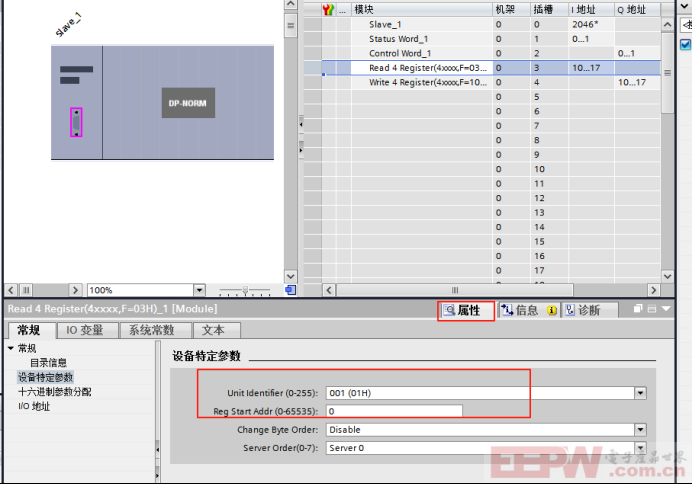Viewport: 692px width, 484px height.
Task: Open the Change Byte Order dropdown
Action: coord(640,429)
